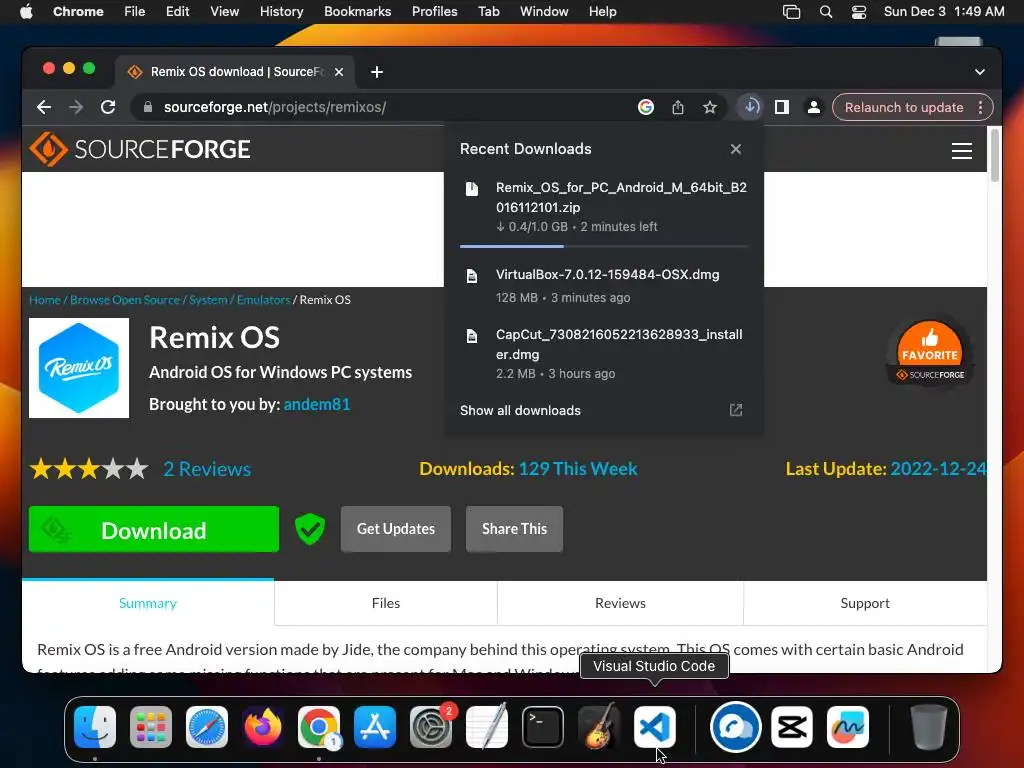Click the Get Updates button
The image size is (1024, 768).
click(396, 529)
